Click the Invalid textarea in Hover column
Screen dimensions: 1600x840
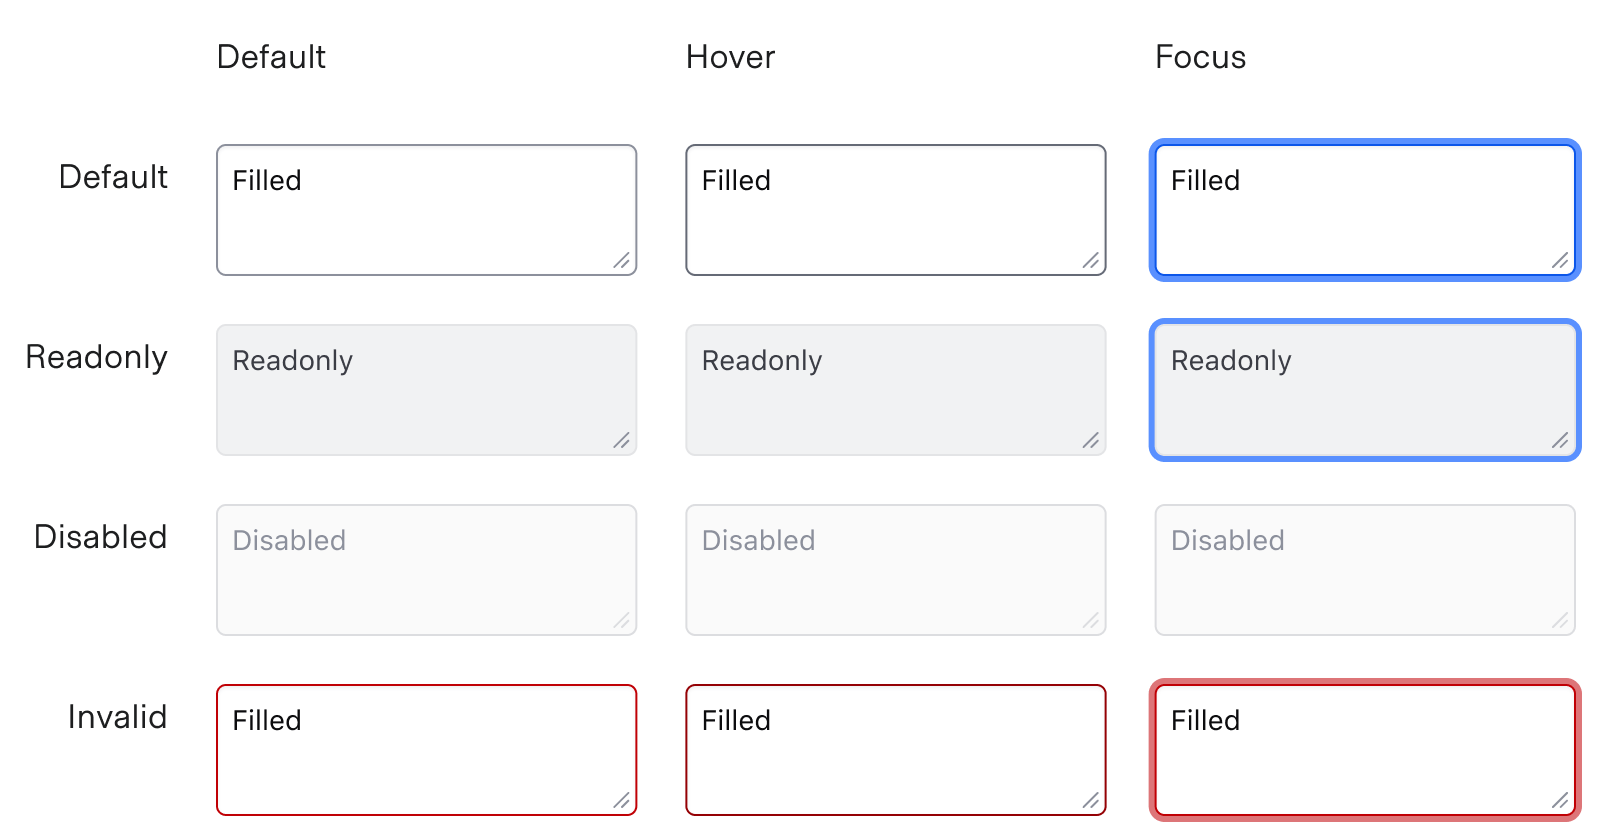click(x=895, y=750)
